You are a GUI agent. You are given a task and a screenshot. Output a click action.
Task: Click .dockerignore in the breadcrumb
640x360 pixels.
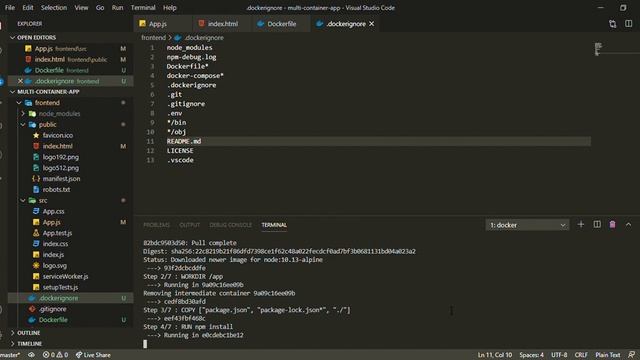[204, 38]
